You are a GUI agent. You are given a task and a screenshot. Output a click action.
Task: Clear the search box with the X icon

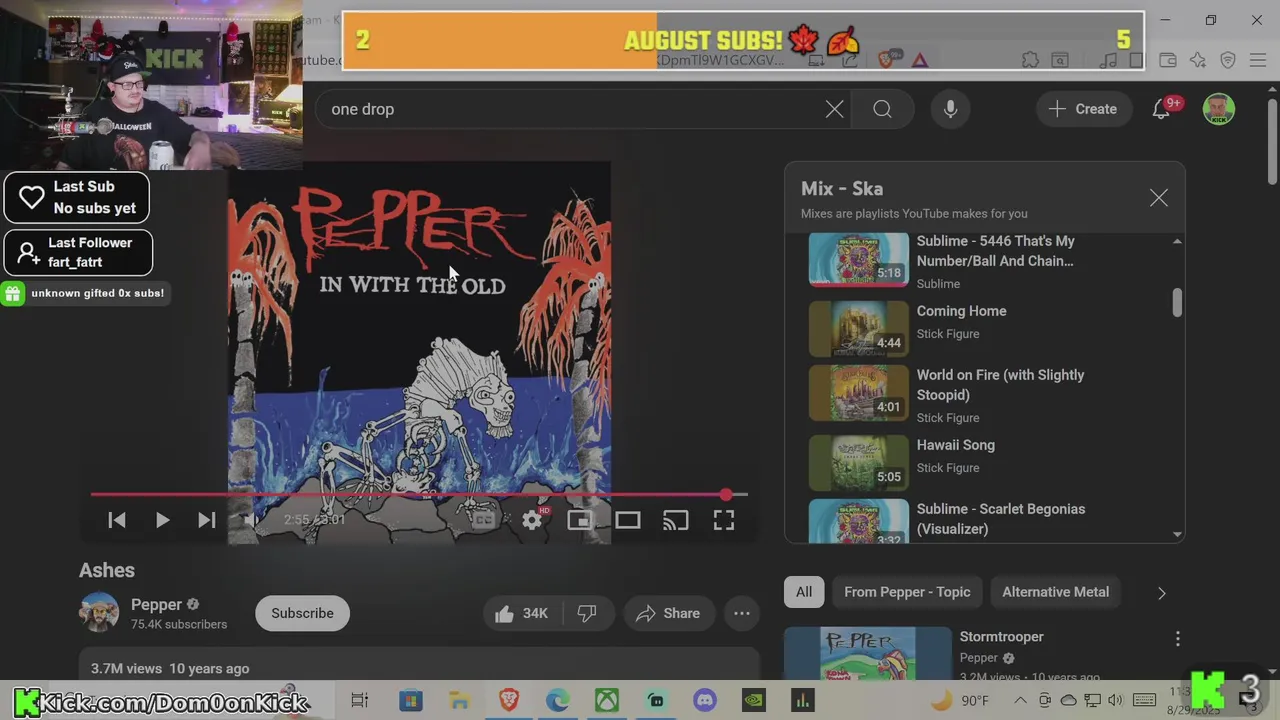pos(834,109)
